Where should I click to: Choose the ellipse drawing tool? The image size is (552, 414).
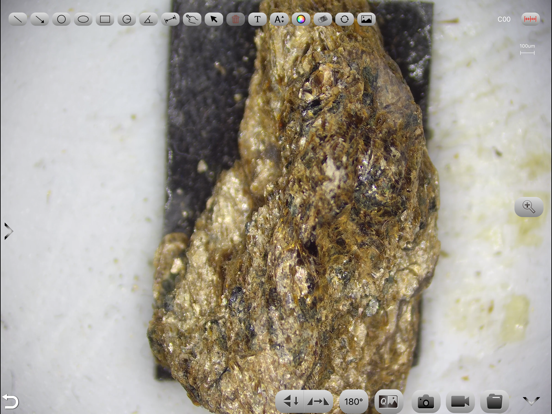point(83,19)
